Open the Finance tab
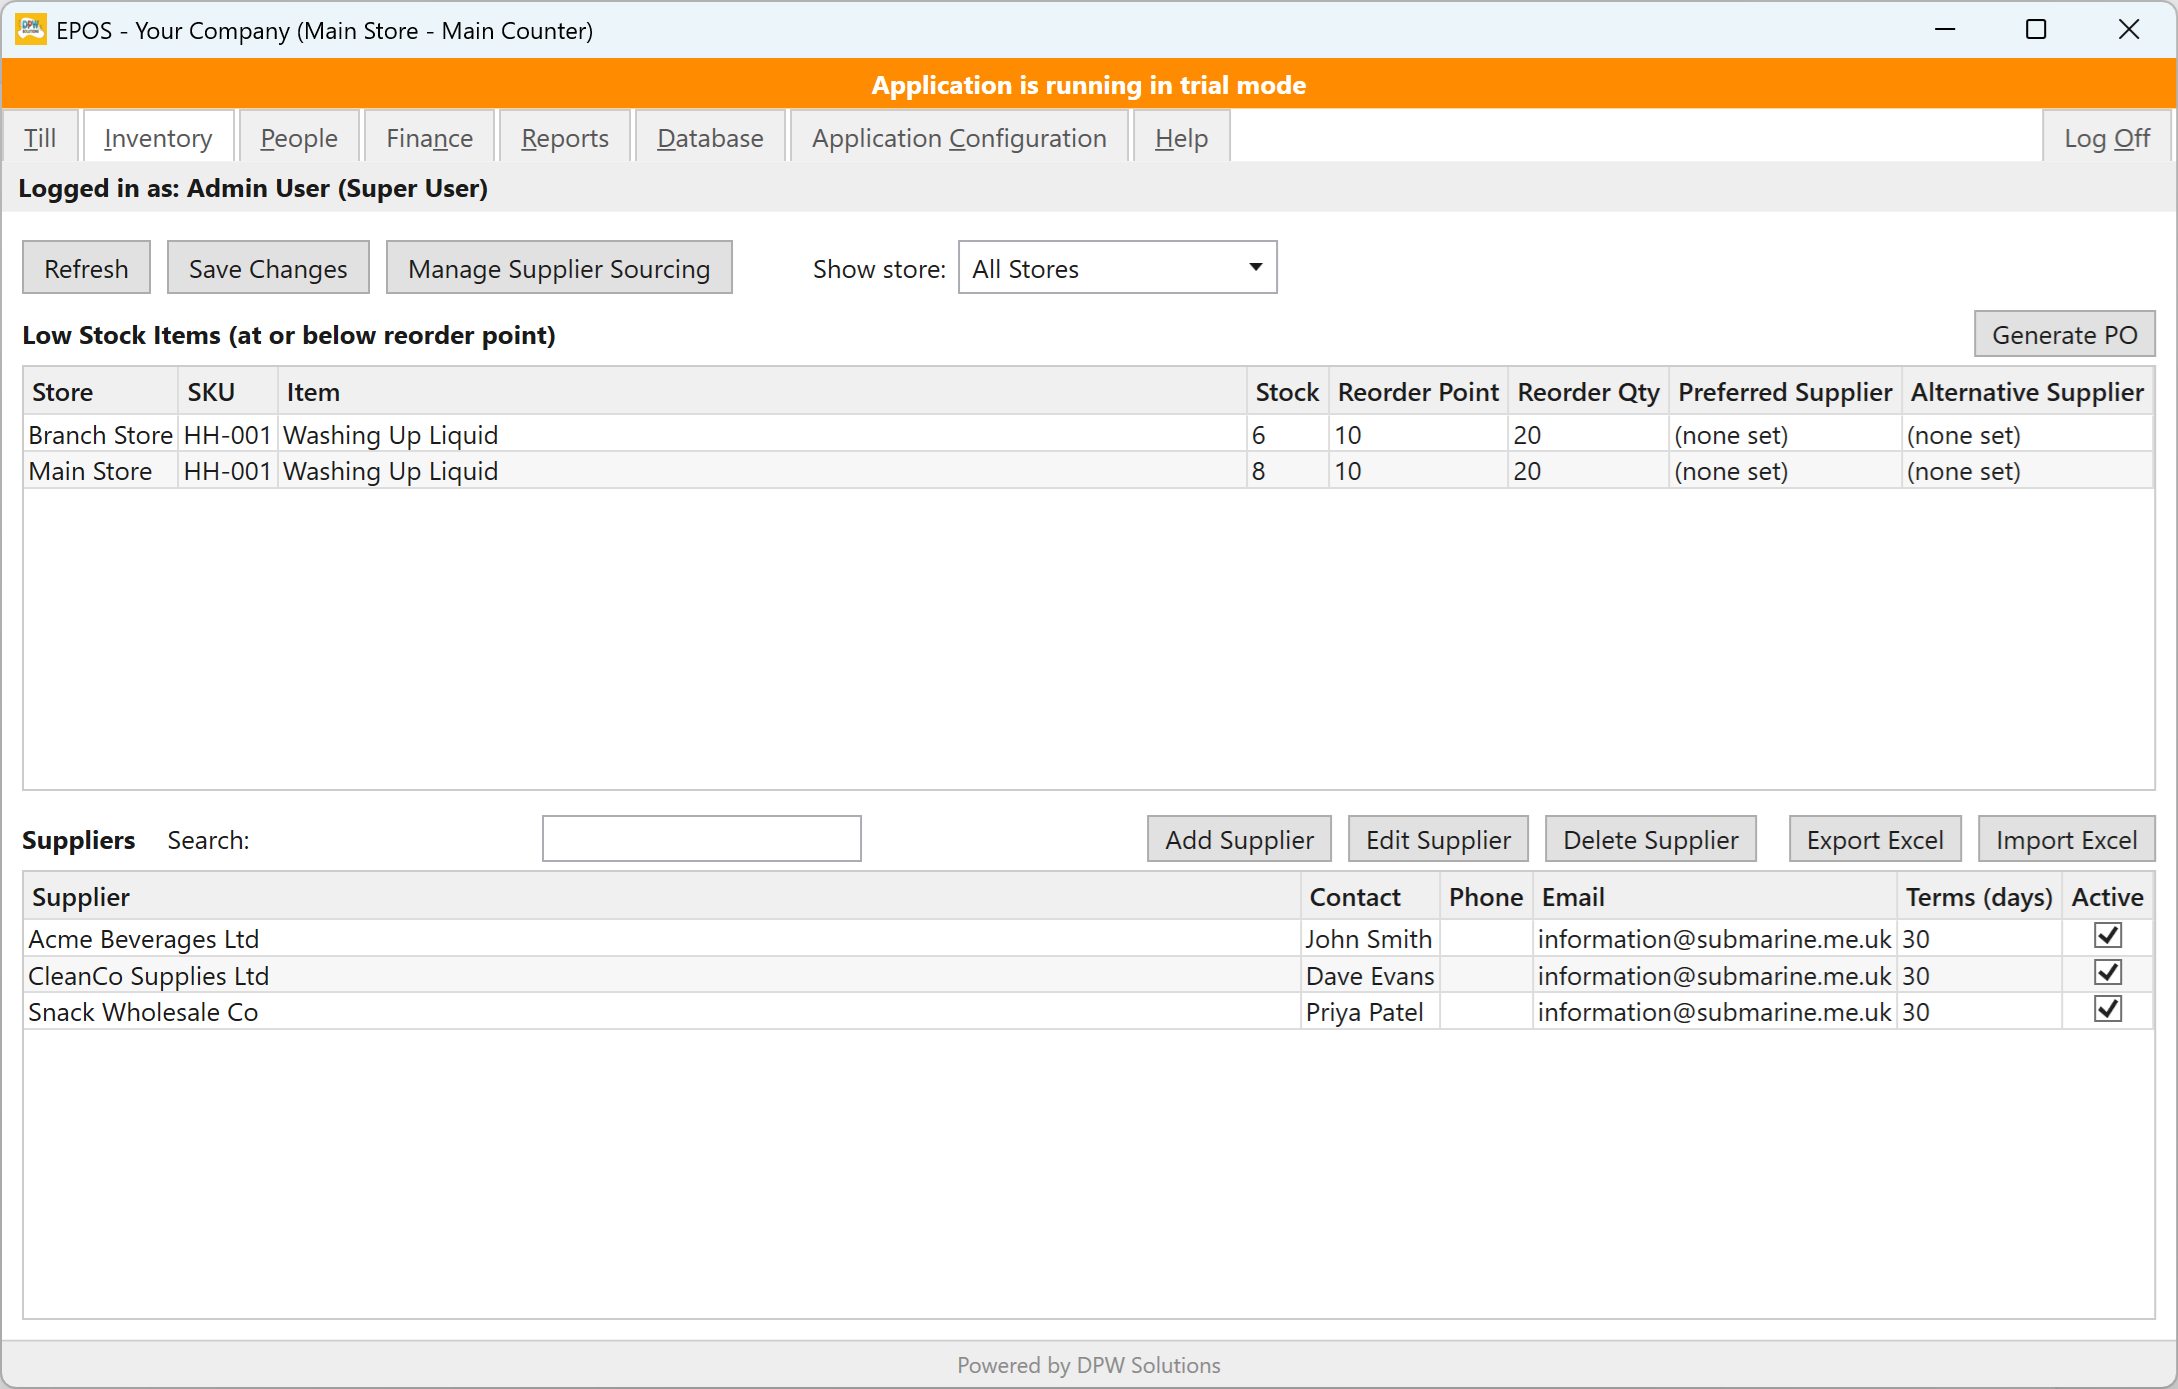Image resolution: width=2178 pixels, height=1389 pixels. click(430, 138)
